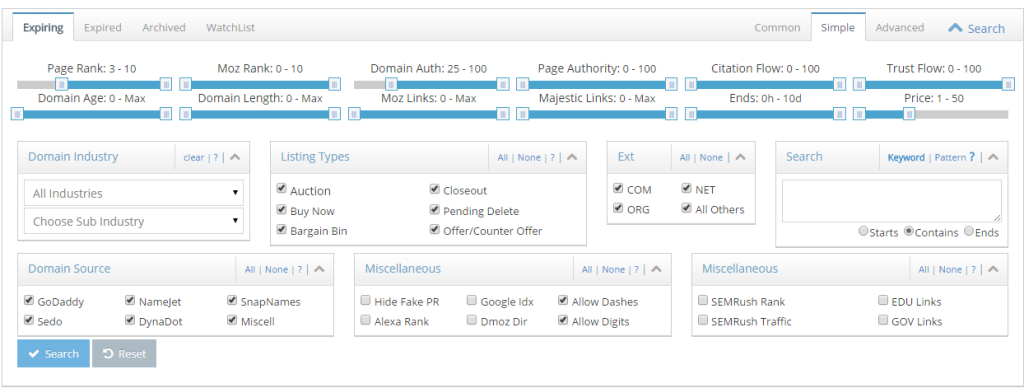Screen dimensions: 1024x388
Task: Click help question mark beside Pattern
Action: (972, 157)
